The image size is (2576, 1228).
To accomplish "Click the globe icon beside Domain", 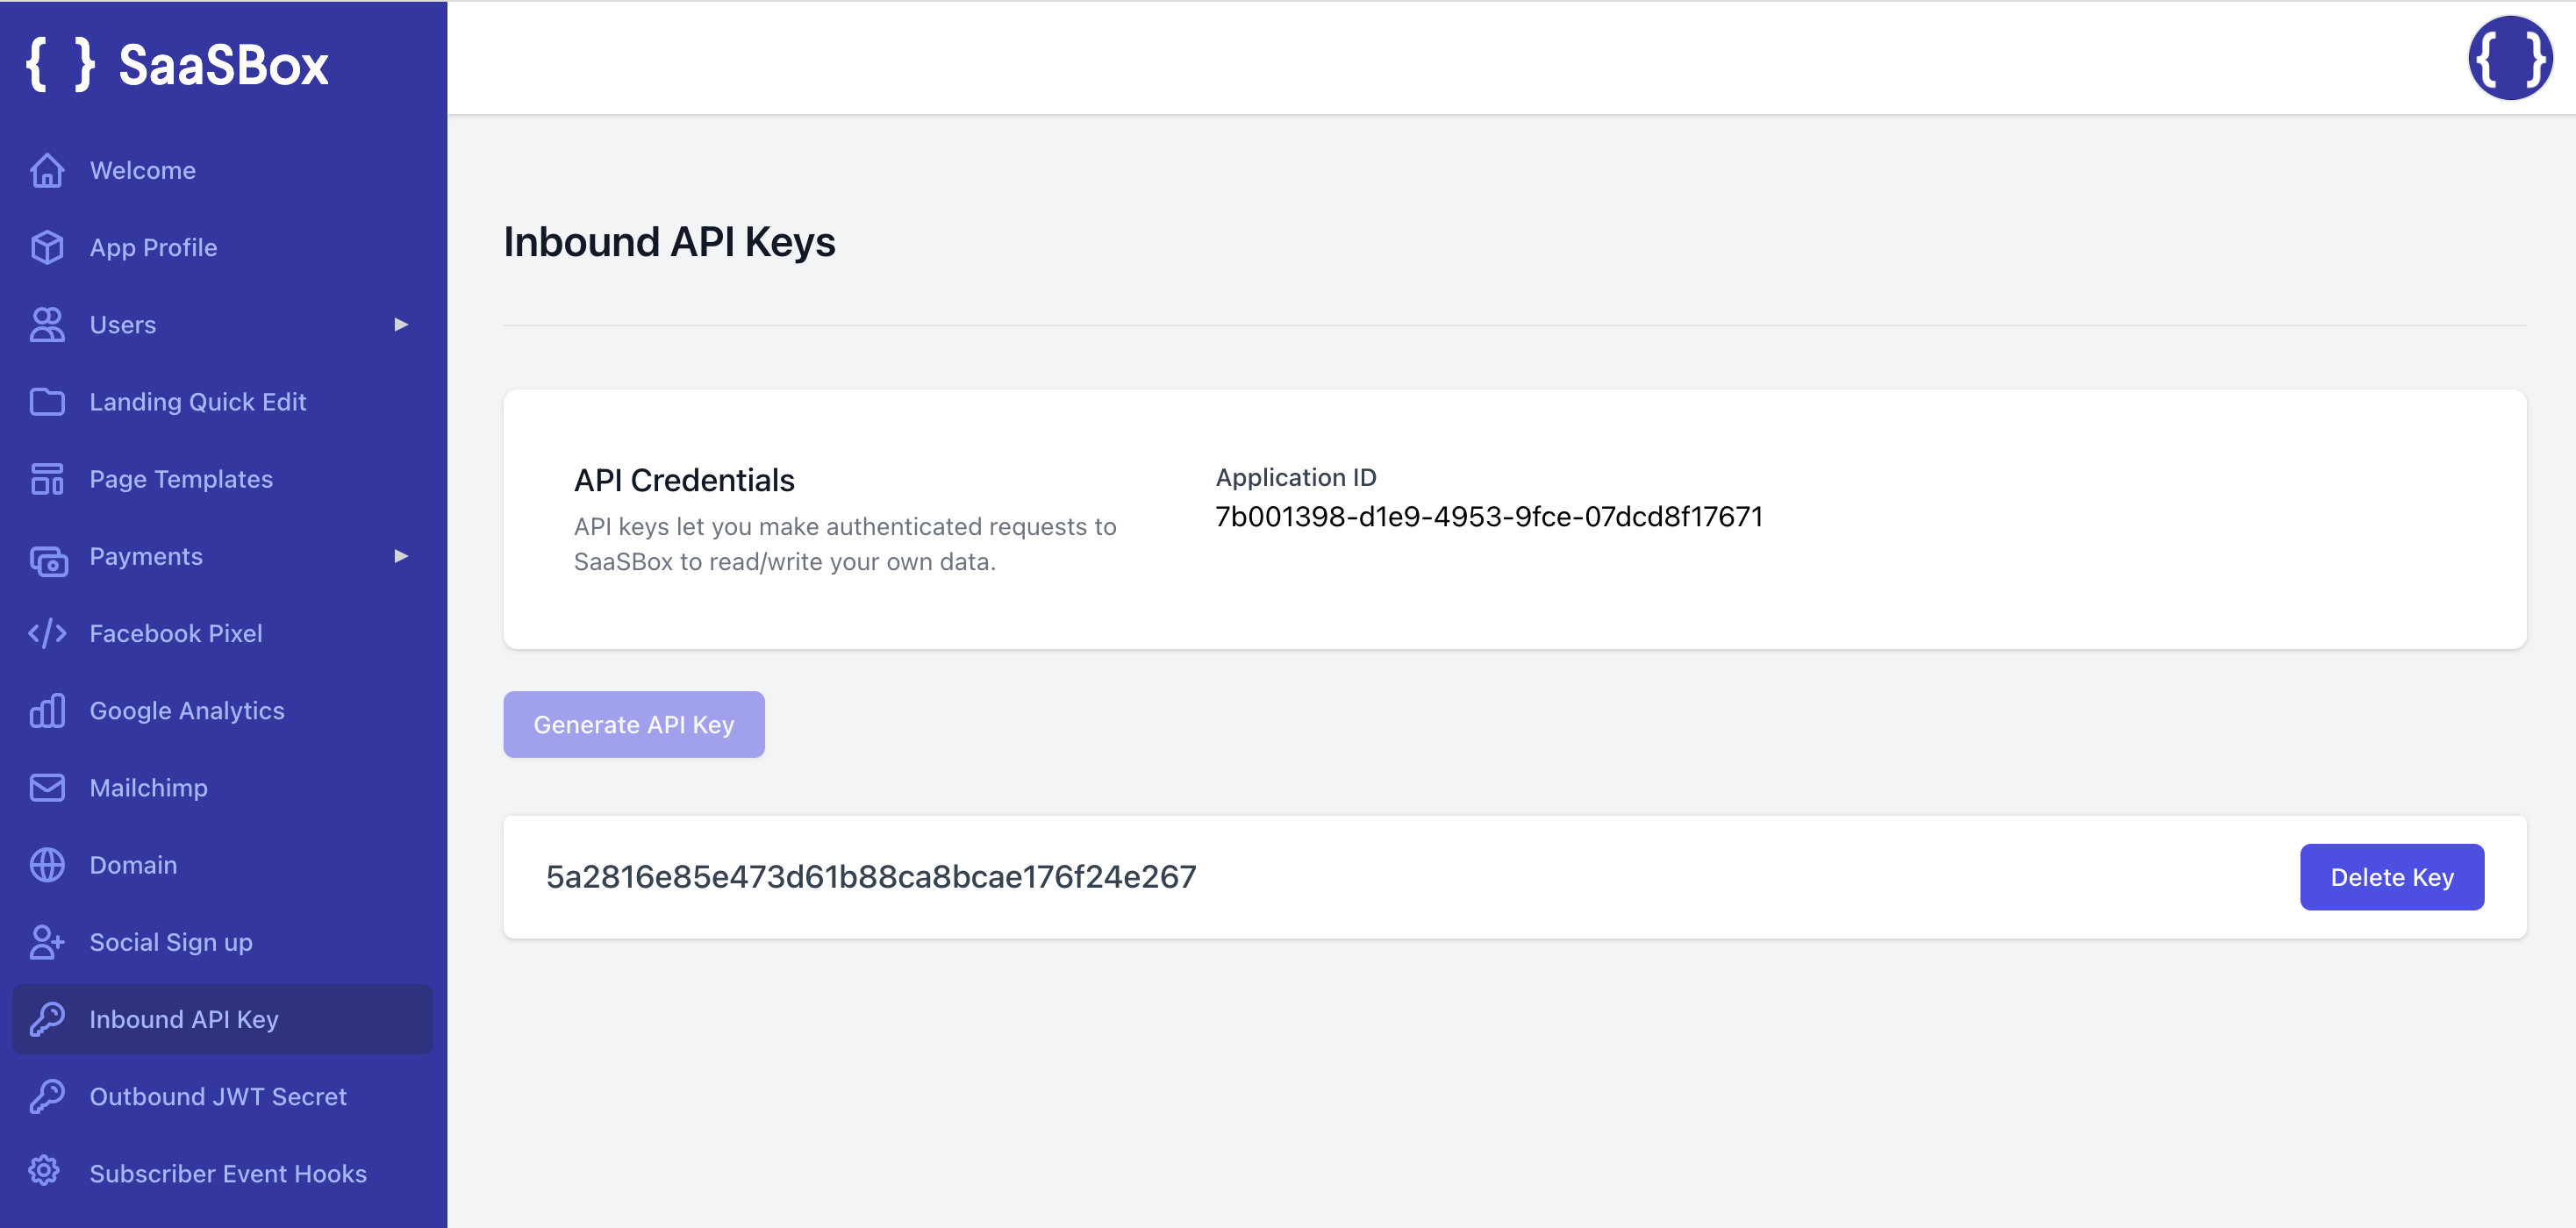I will (47, 864).
